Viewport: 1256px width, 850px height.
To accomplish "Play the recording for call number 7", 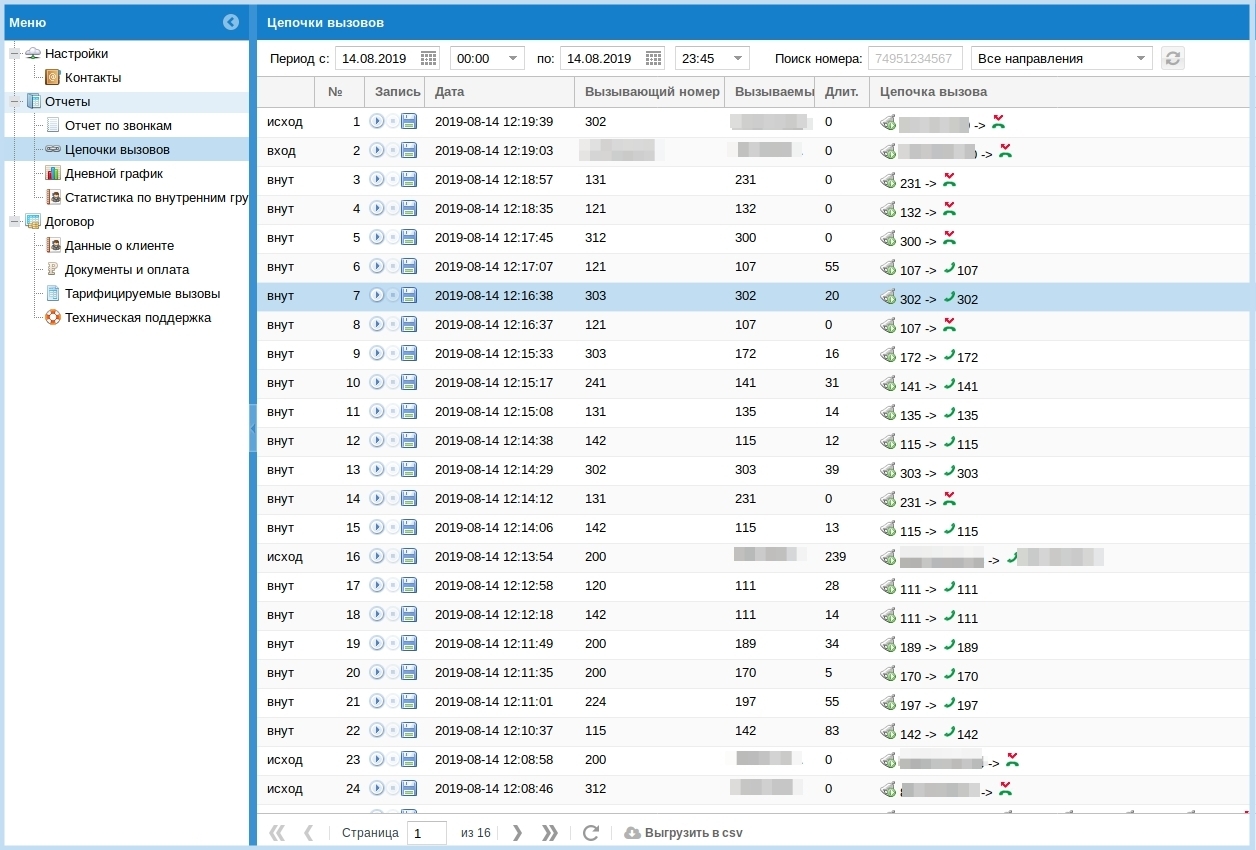I will pos(377,295).
